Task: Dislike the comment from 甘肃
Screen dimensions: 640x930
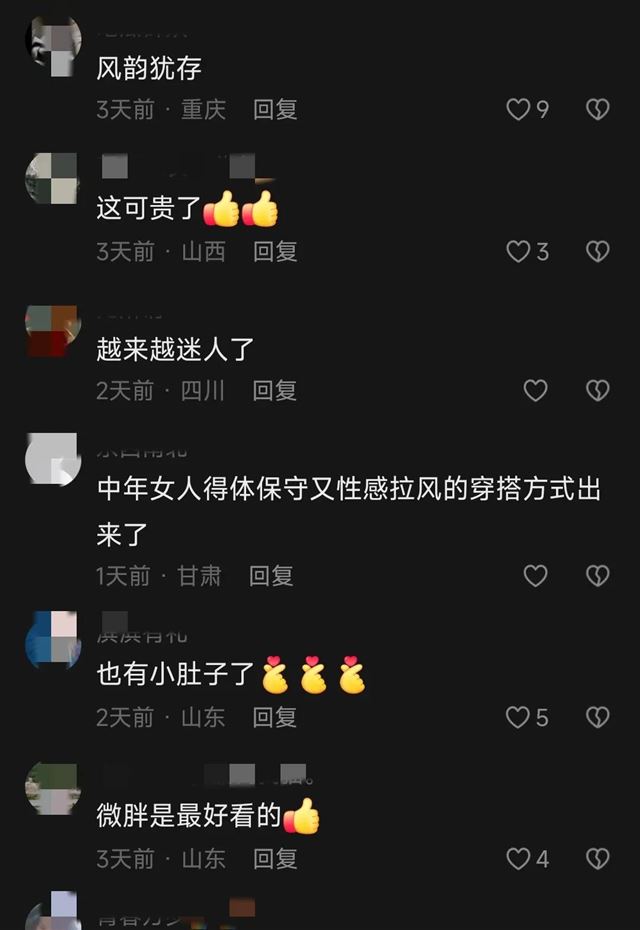Action: [597, 575]
